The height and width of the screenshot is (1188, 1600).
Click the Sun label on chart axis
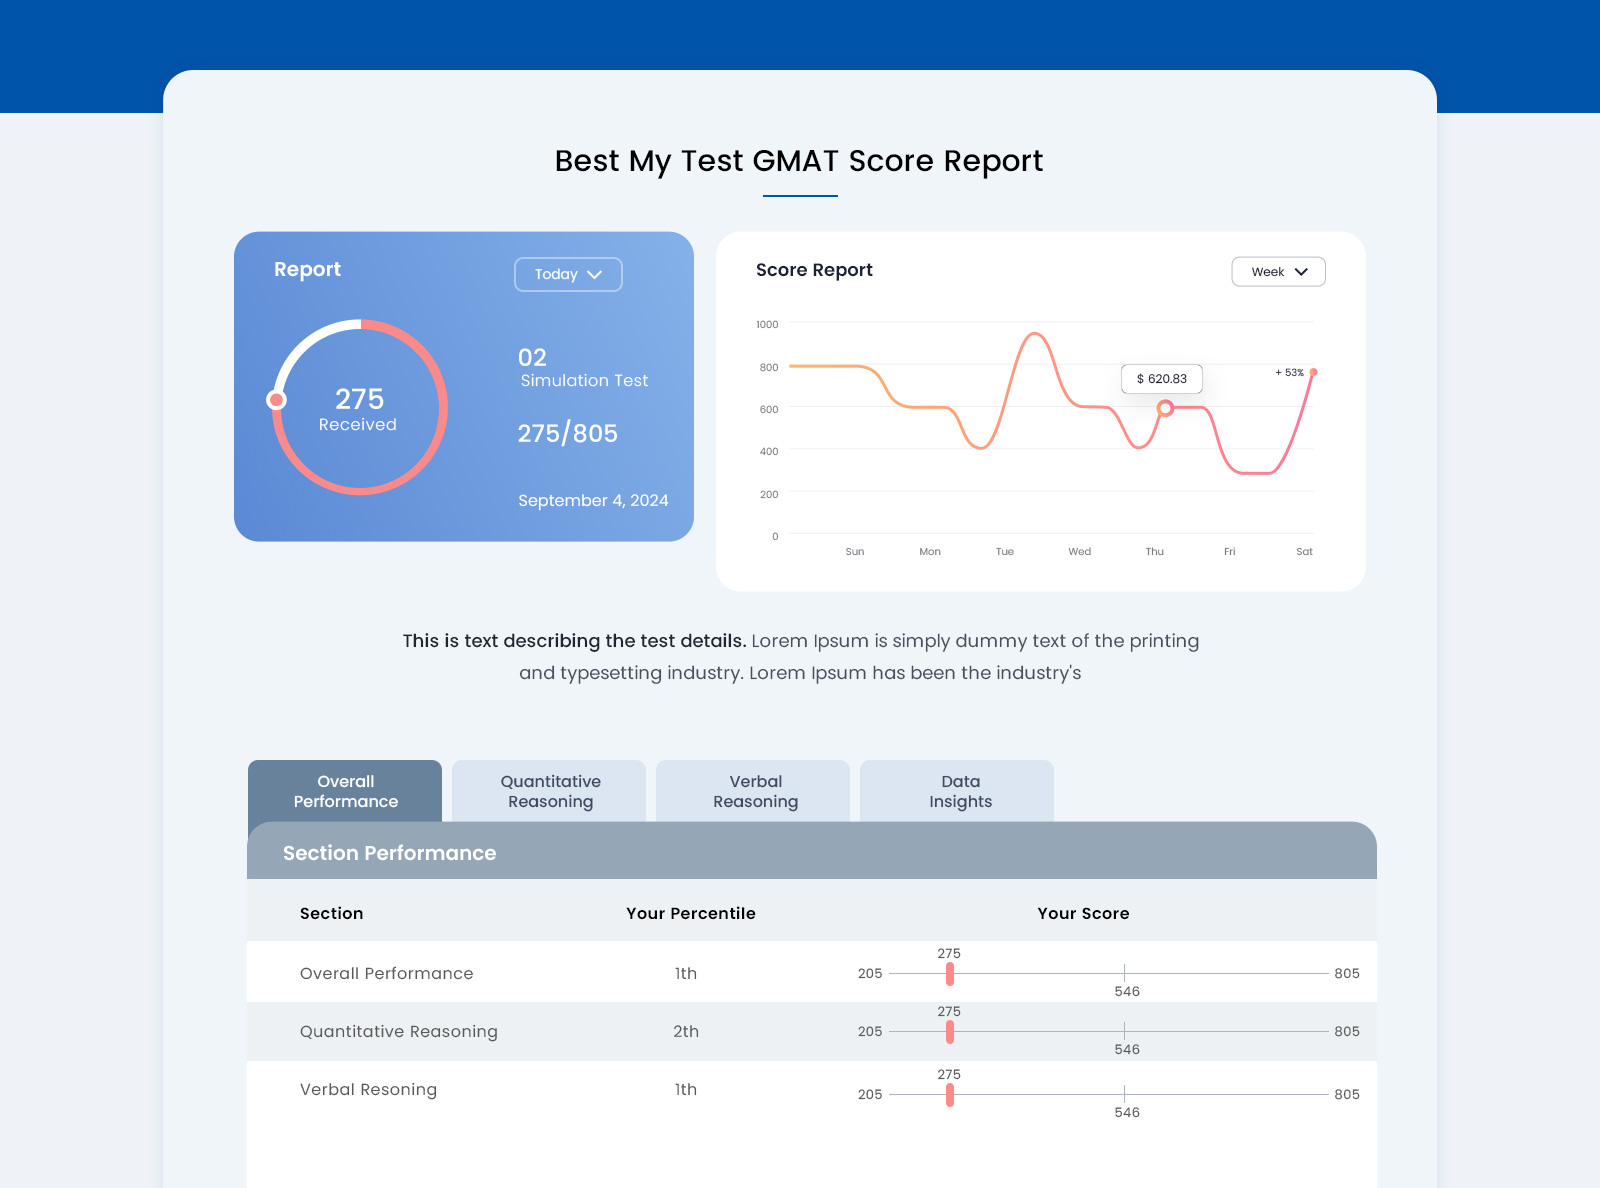[x=855, y=551]
